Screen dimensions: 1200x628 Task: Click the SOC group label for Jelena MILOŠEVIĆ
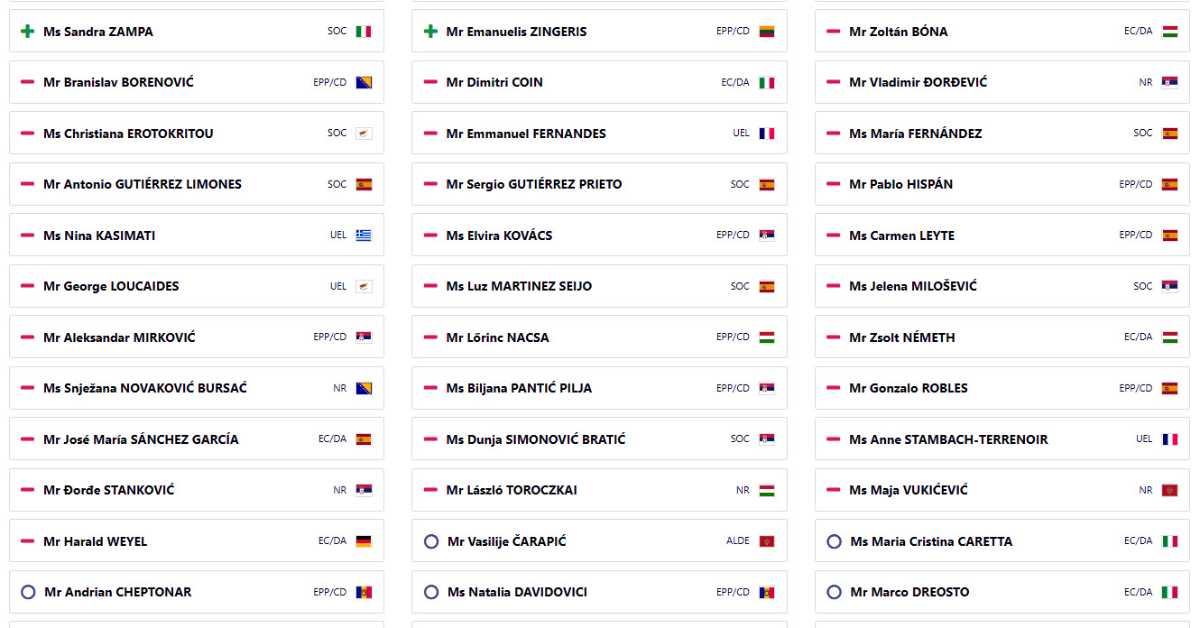point(1142,286)
